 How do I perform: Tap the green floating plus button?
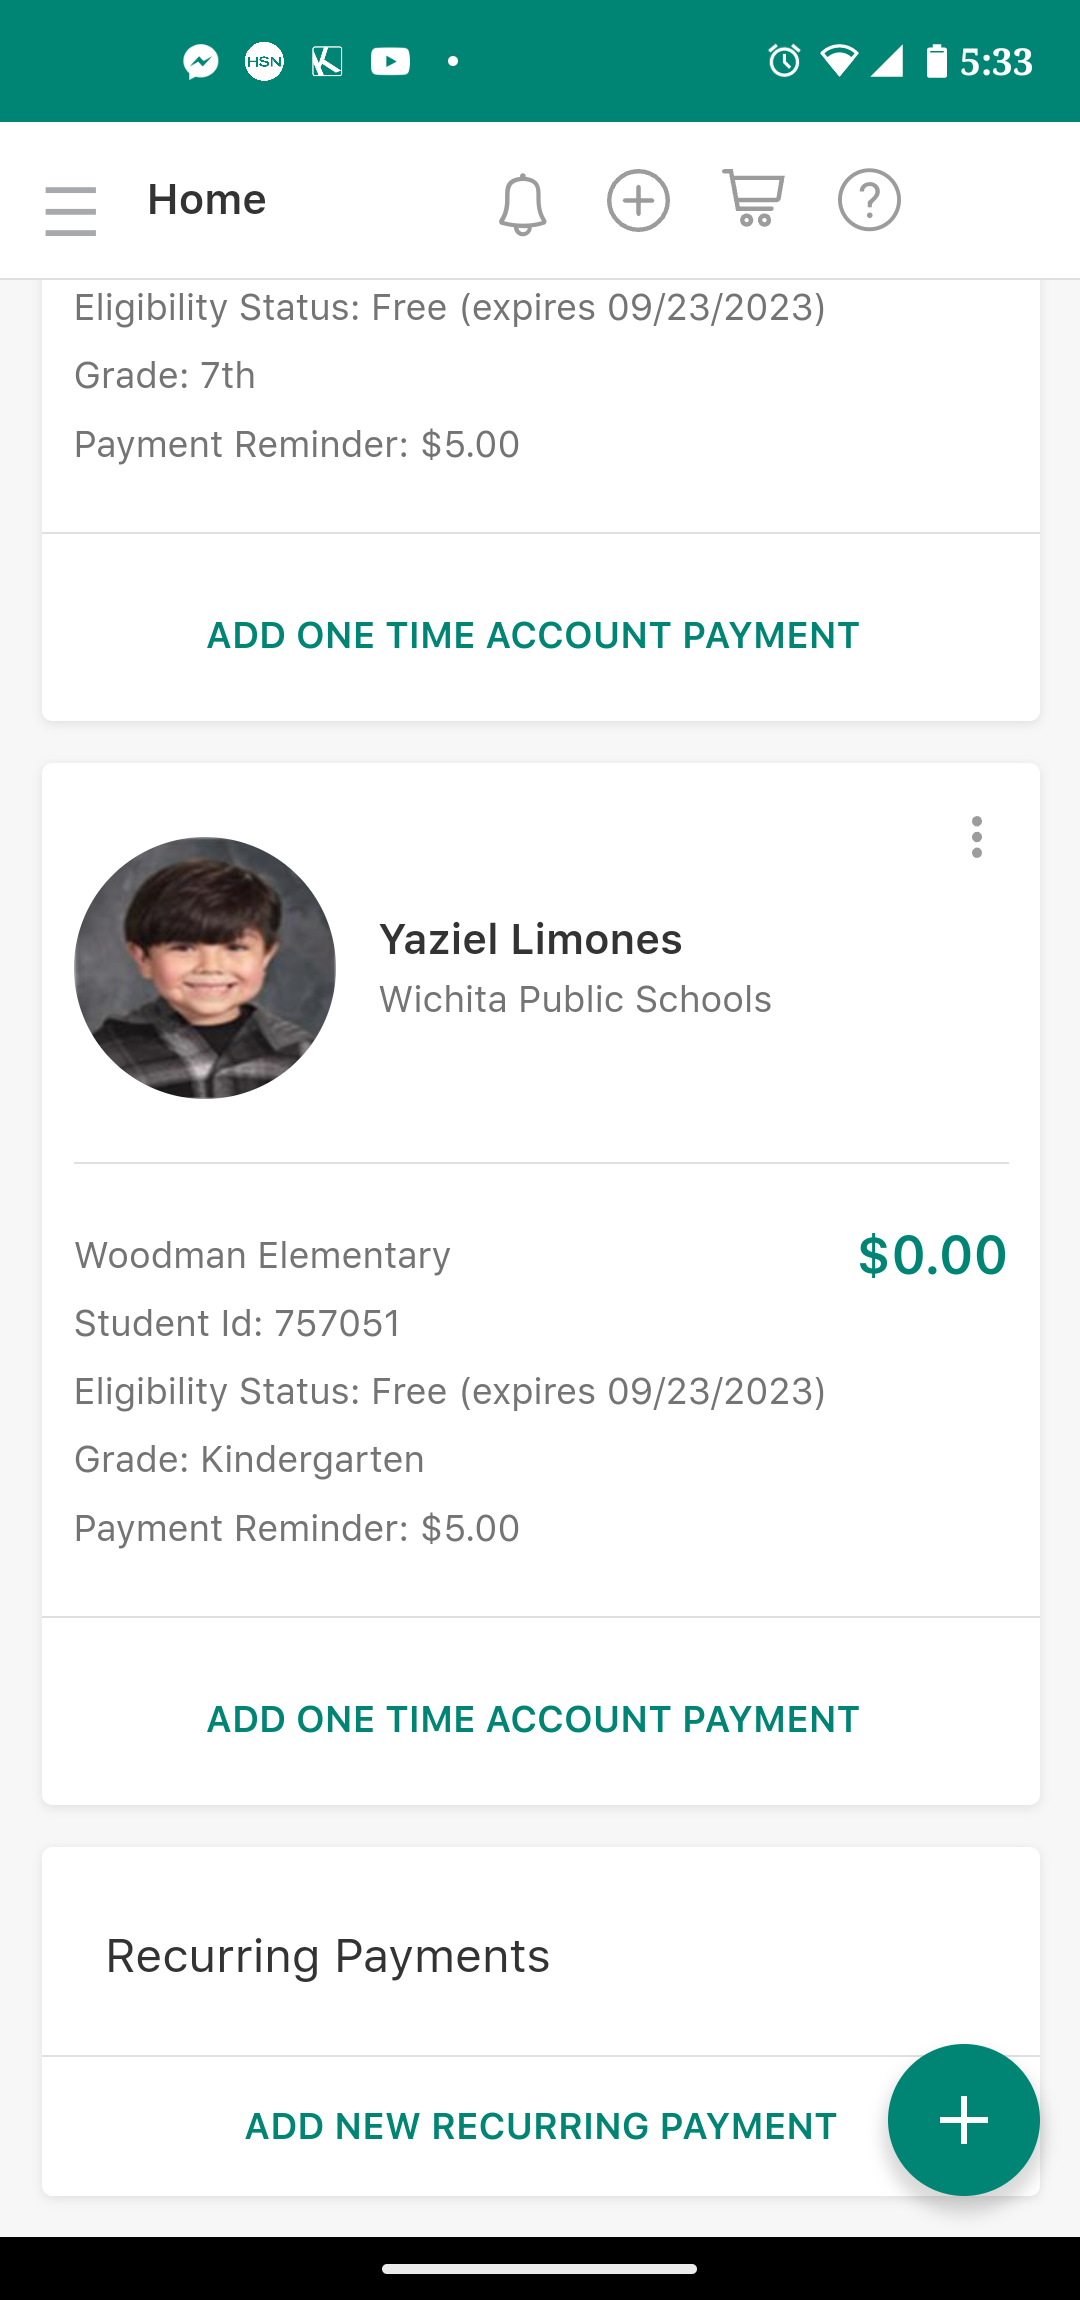coord(964,2120)
